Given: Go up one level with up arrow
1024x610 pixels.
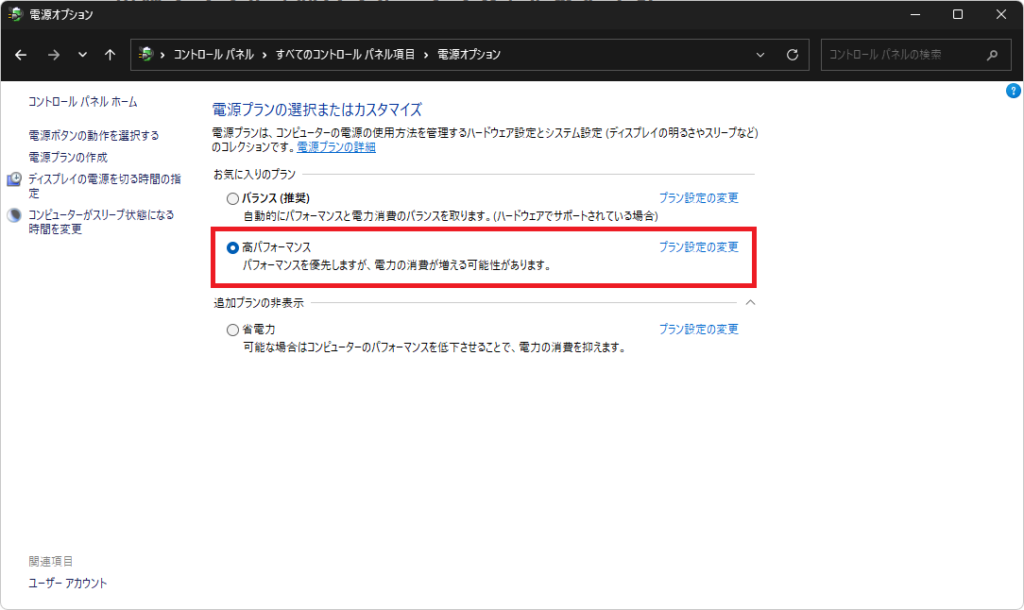Looking at the screenshot, I should 110,55.
